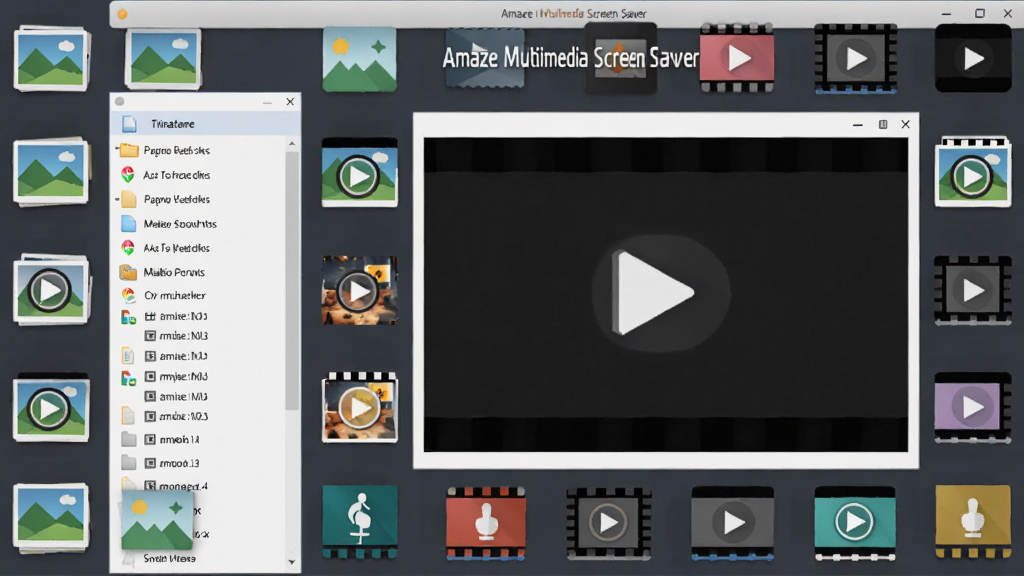Minimize the file list panel
Screen dimensions: 1024x576
tap(267, 103)
